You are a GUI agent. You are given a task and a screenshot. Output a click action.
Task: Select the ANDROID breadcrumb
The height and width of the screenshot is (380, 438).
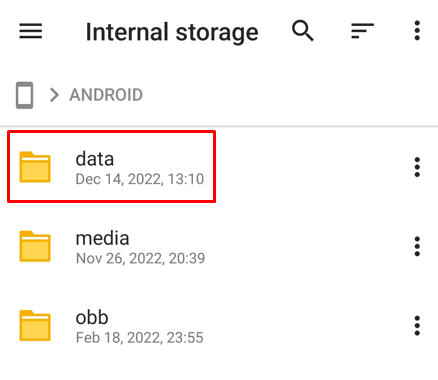coord(106,95)
